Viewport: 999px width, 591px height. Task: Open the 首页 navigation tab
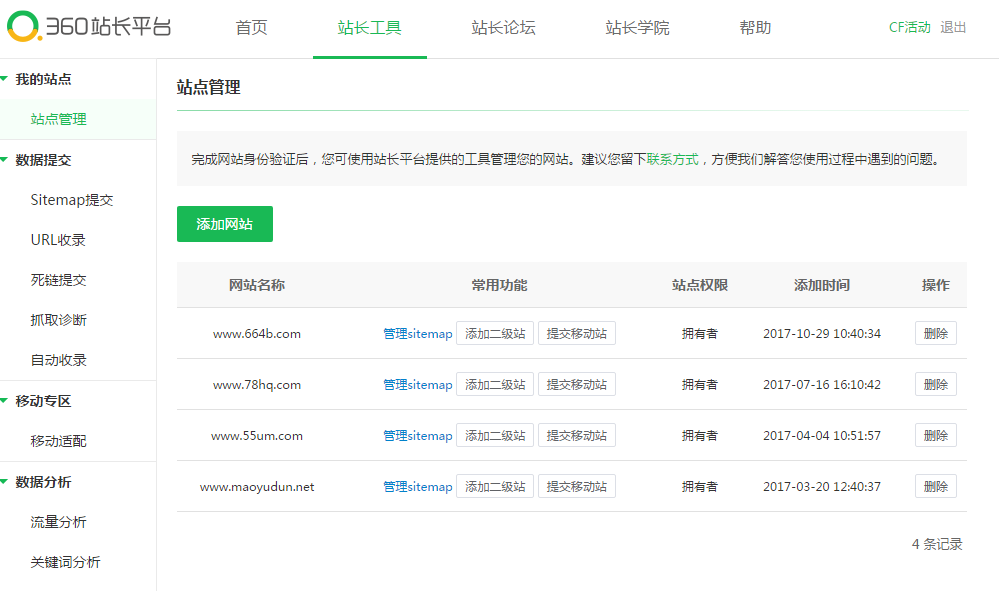[x=252, y=28]
